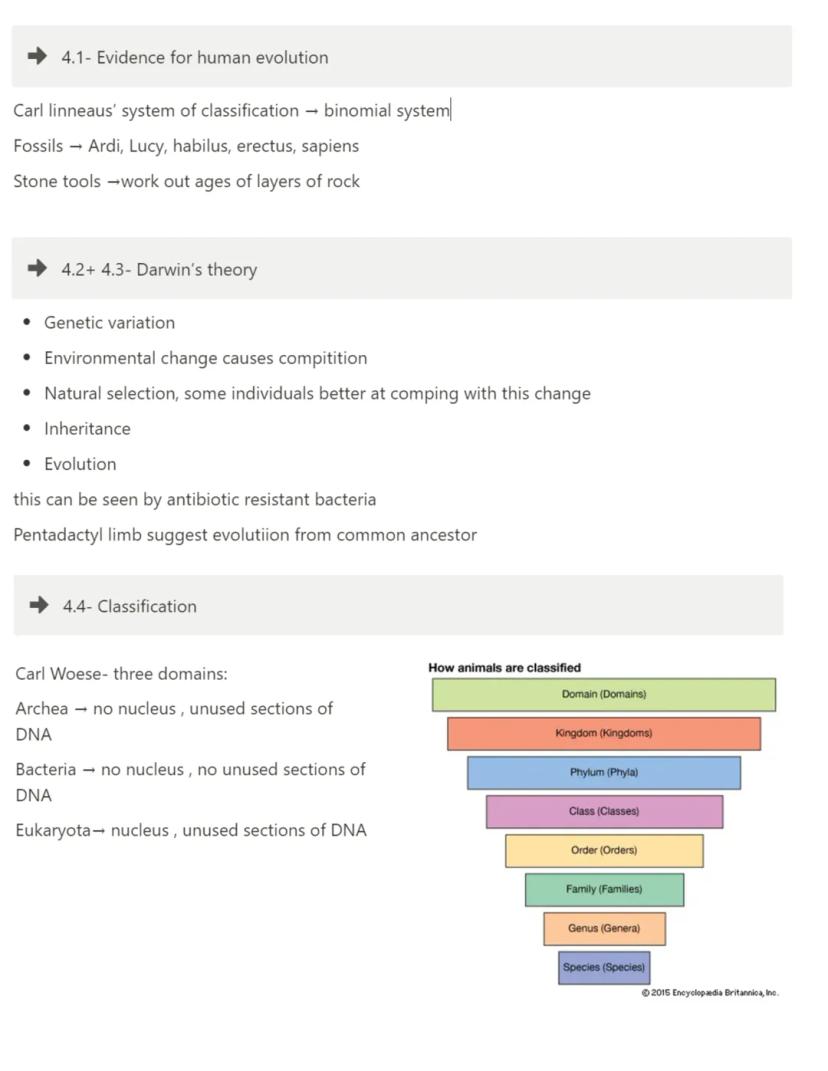Click the green Domain (Domains) block
Screen dimensions: 828x1071
tap(603, 694)
